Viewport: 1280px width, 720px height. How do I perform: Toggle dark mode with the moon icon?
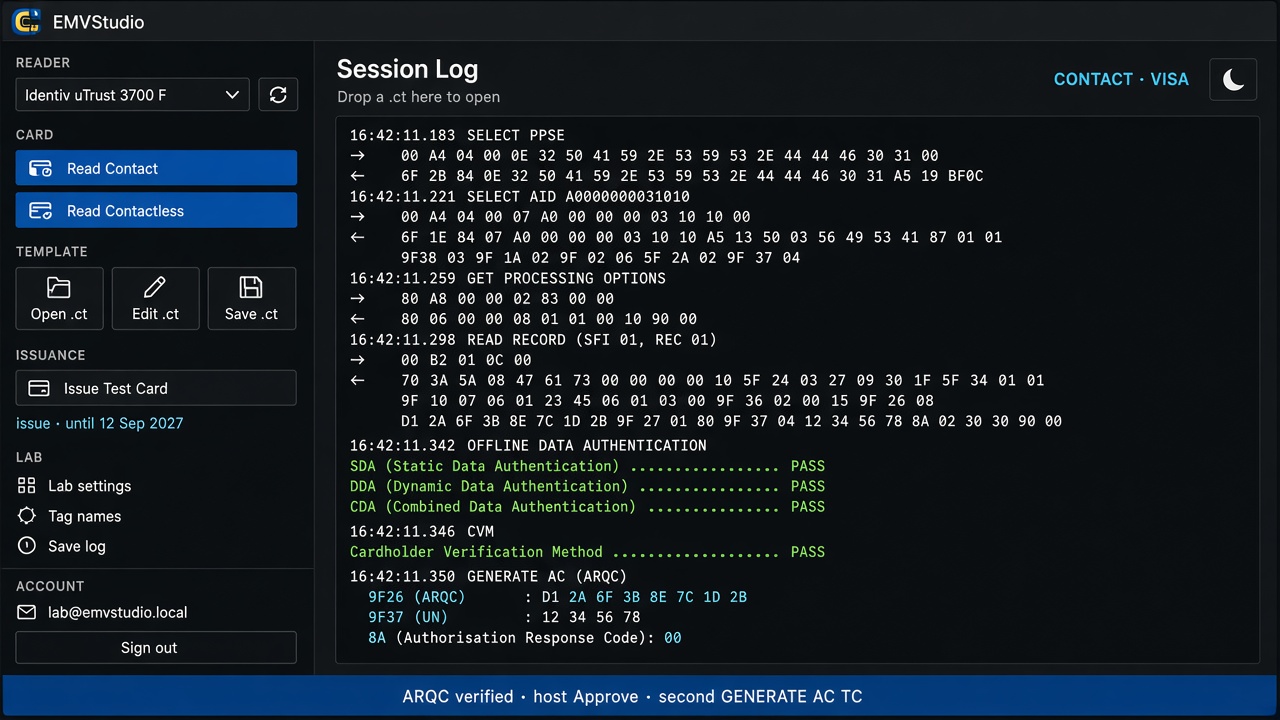click(1233, 79)
